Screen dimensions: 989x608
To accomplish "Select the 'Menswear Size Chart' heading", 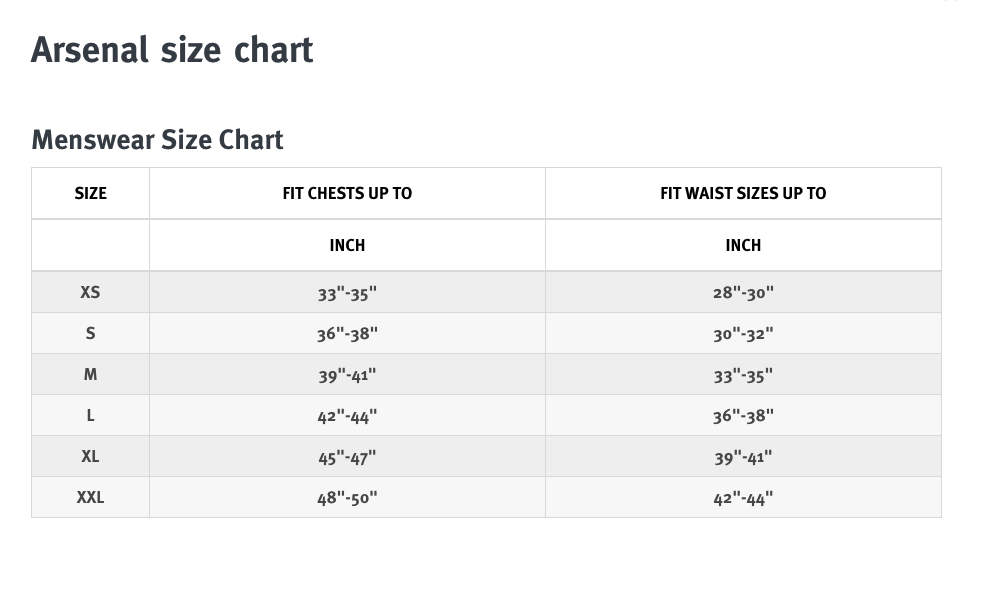I will tap(158, 140).
